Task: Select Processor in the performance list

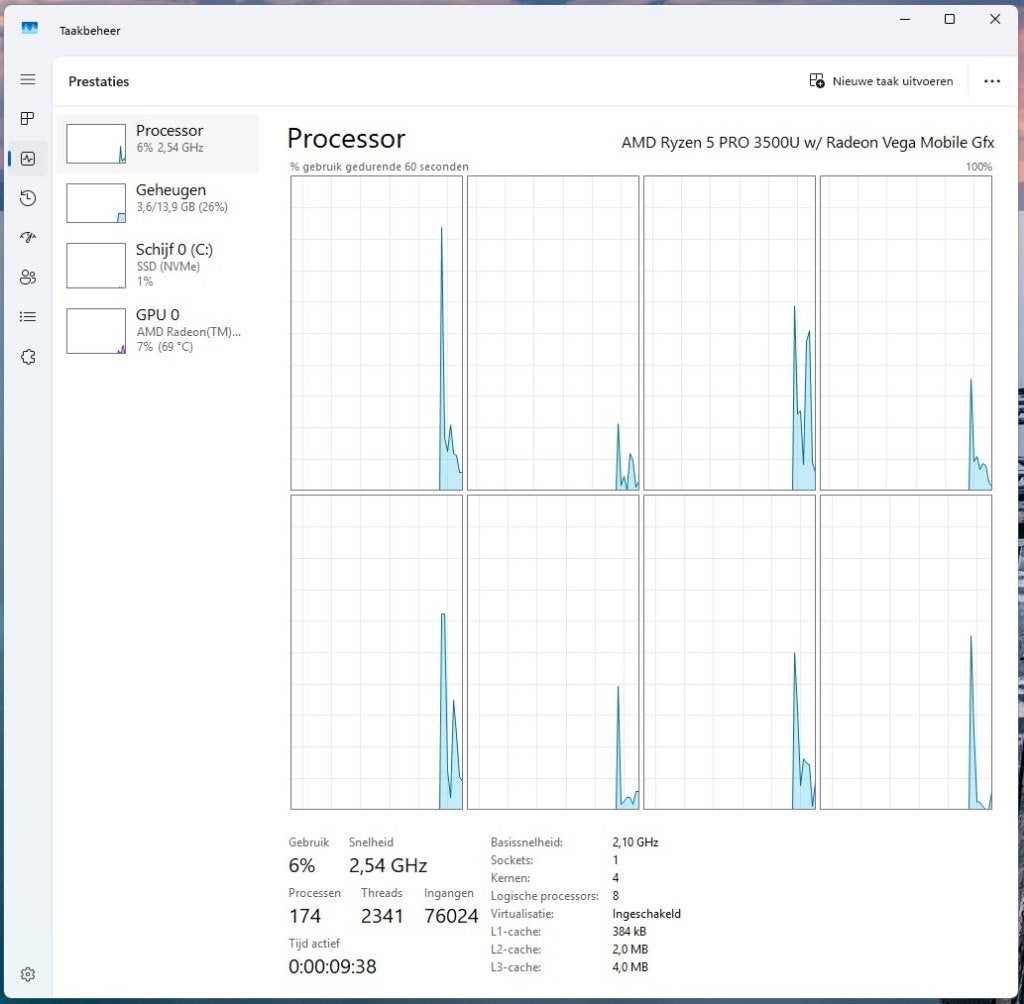Action: (158, 144)
